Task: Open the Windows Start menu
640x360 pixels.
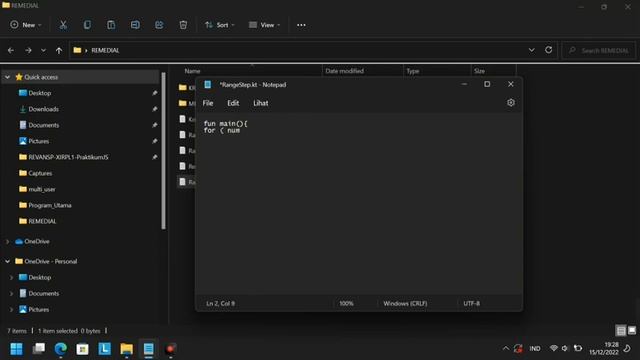Action: click(x=16, y=349)
